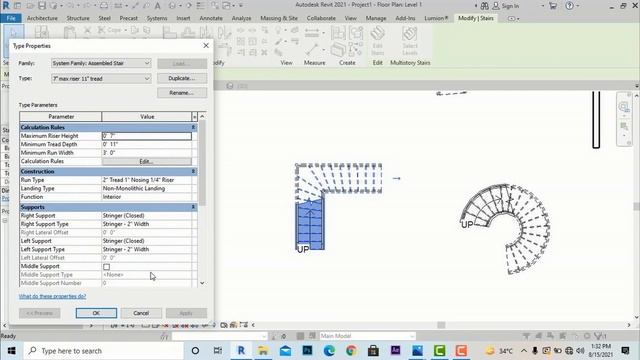Open 'What do these properties do?' link
The width and height of the screenshot is (640, 360).
pyautogui.click(x=52, y=296)
